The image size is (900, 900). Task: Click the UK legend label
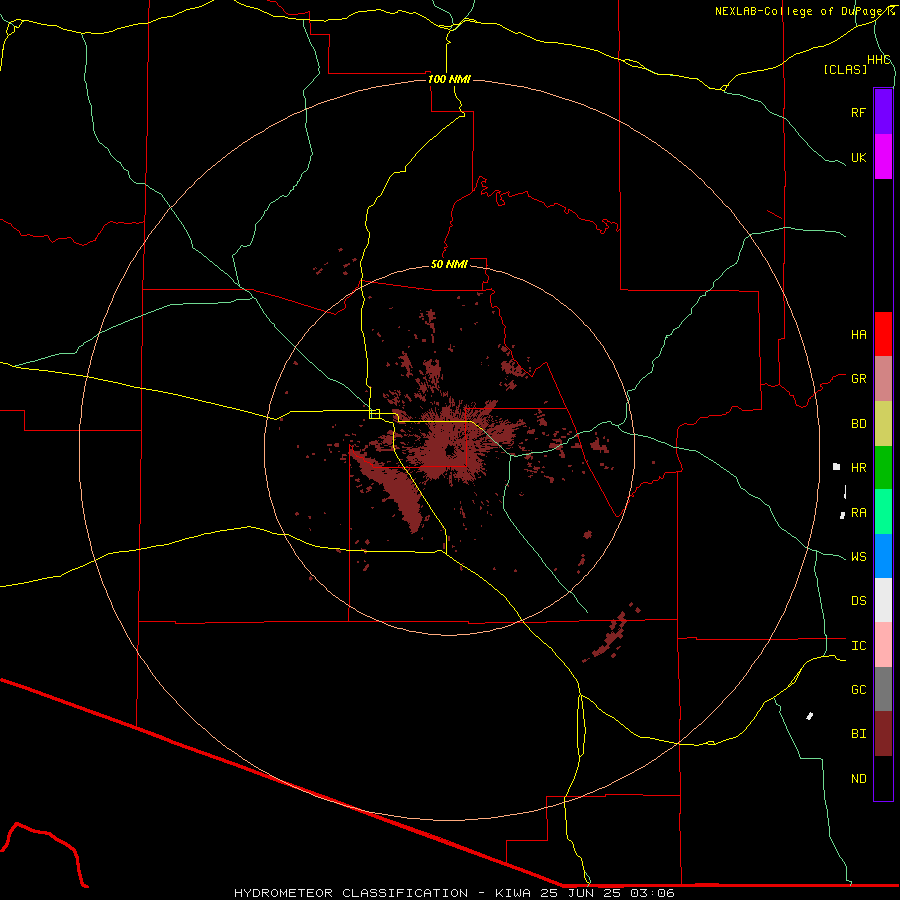[x=858, y=157]
